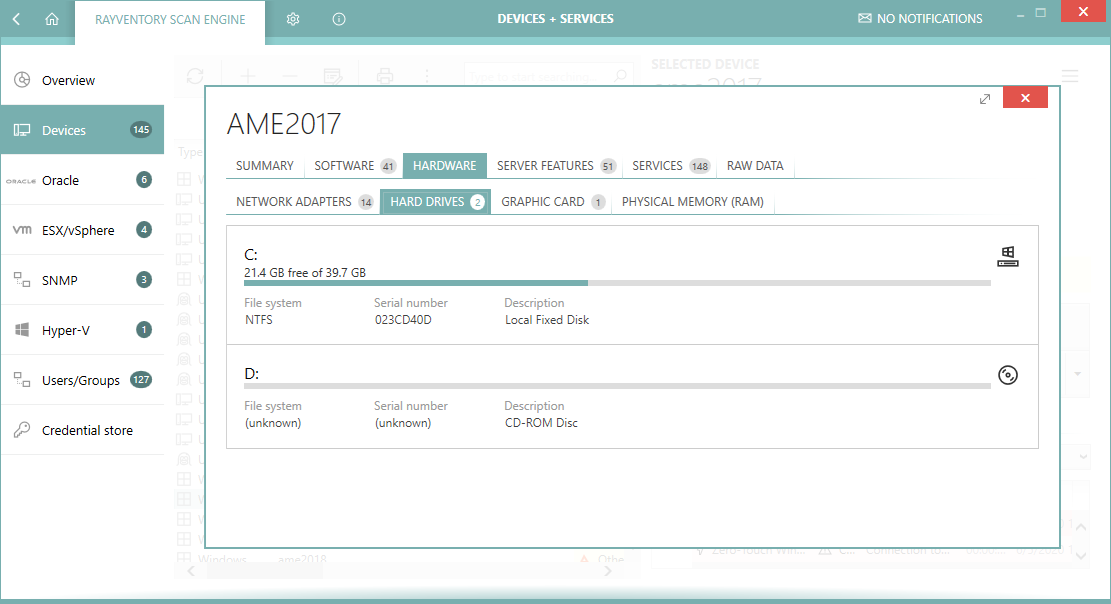The width and height of the screenshot is (1111, 604).
Task: Click the back arrow in title bar
Action: (17, 19)
